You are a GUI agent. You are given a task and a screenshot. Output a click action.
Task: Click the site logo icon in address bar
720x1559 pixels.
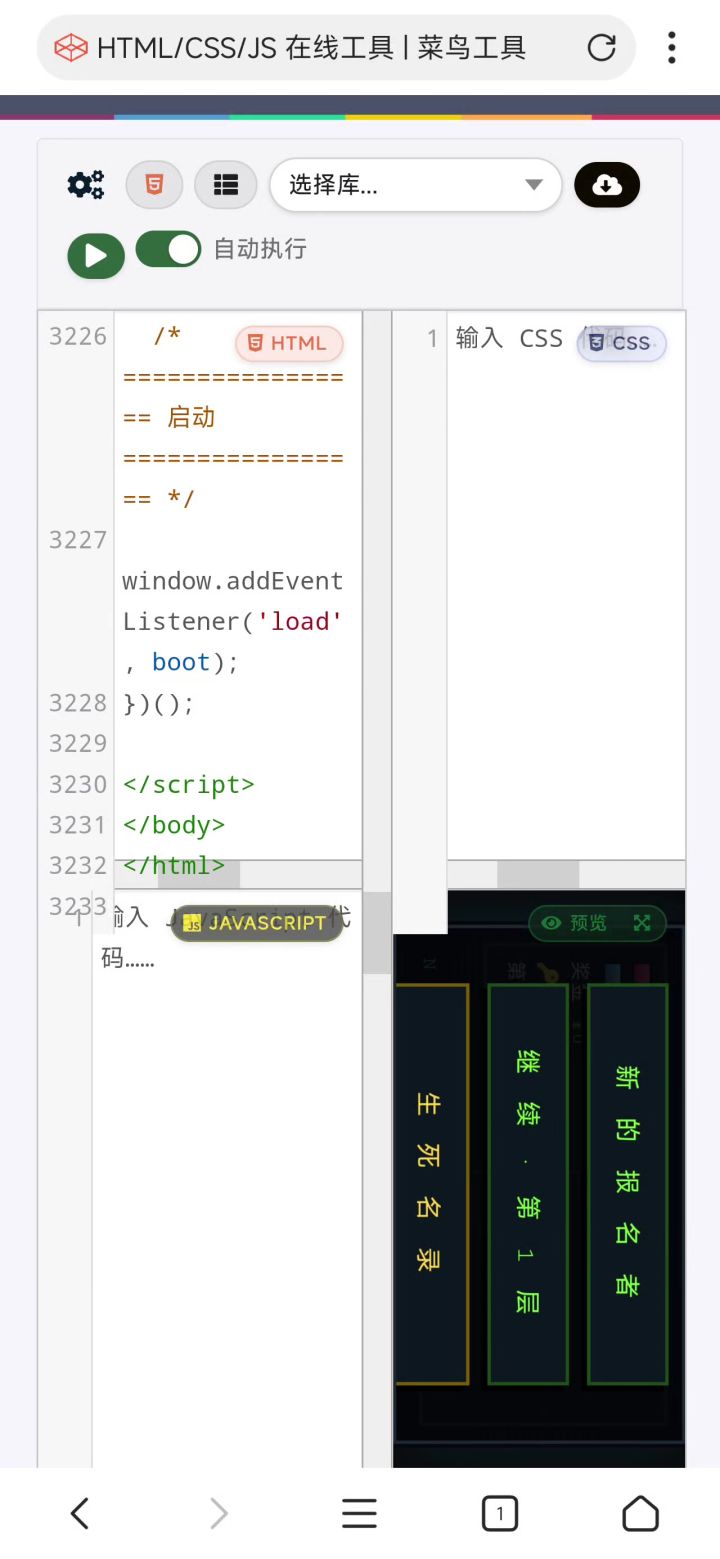click(x=71, y=47)
